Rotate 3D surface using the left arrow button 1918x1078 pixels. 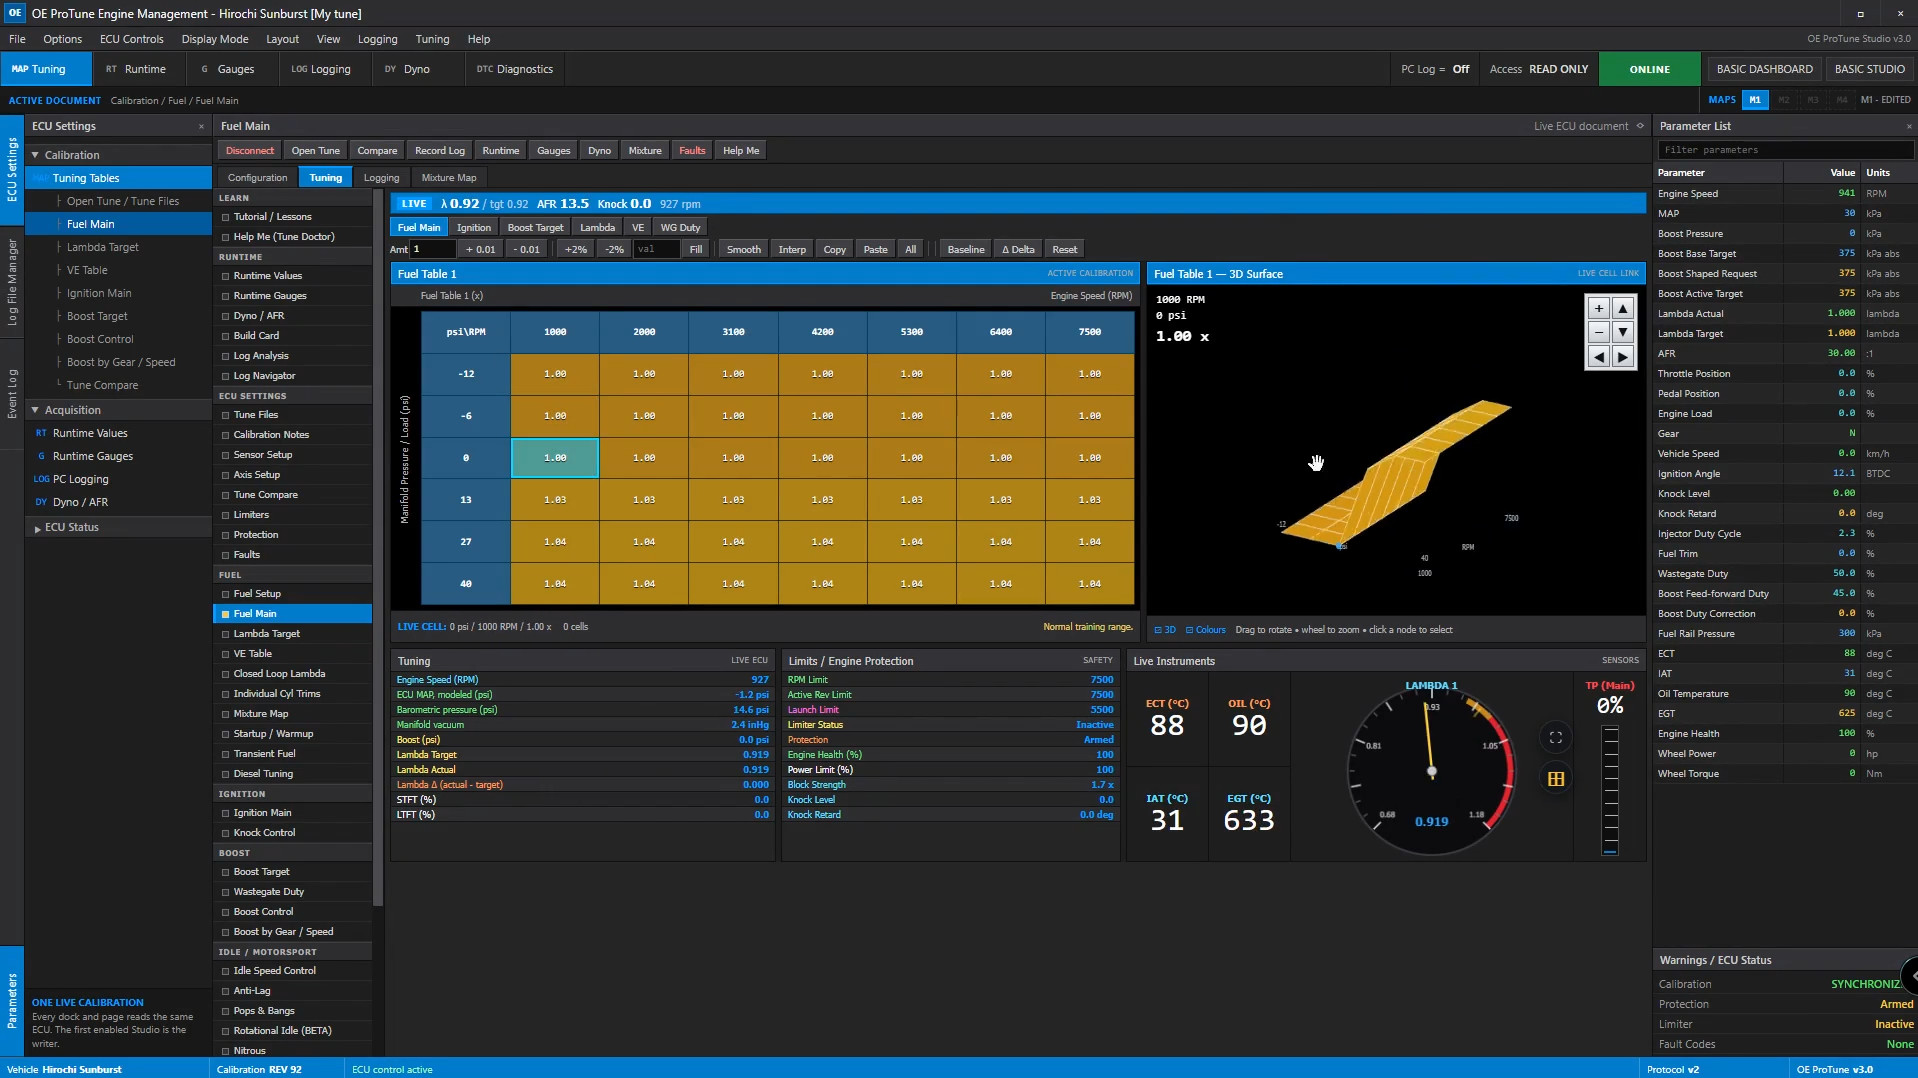(x=1598, y=357)
